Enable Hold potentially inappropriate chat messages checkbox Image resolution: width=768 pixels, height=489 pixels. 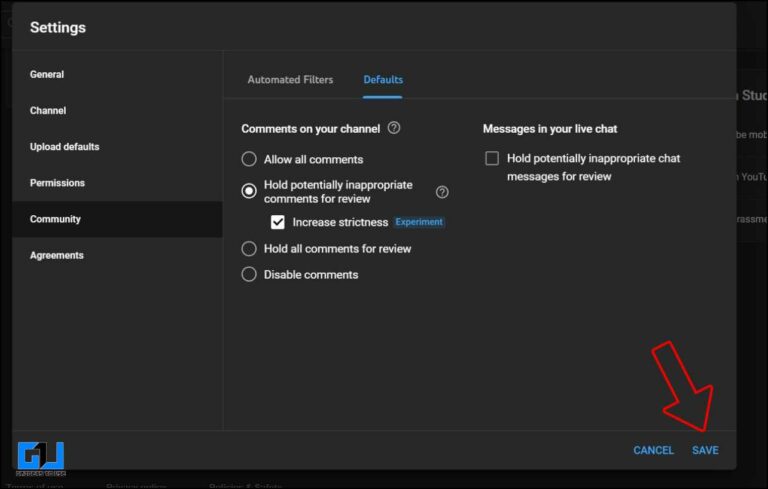pyautogui.click(x=492, y=158)
